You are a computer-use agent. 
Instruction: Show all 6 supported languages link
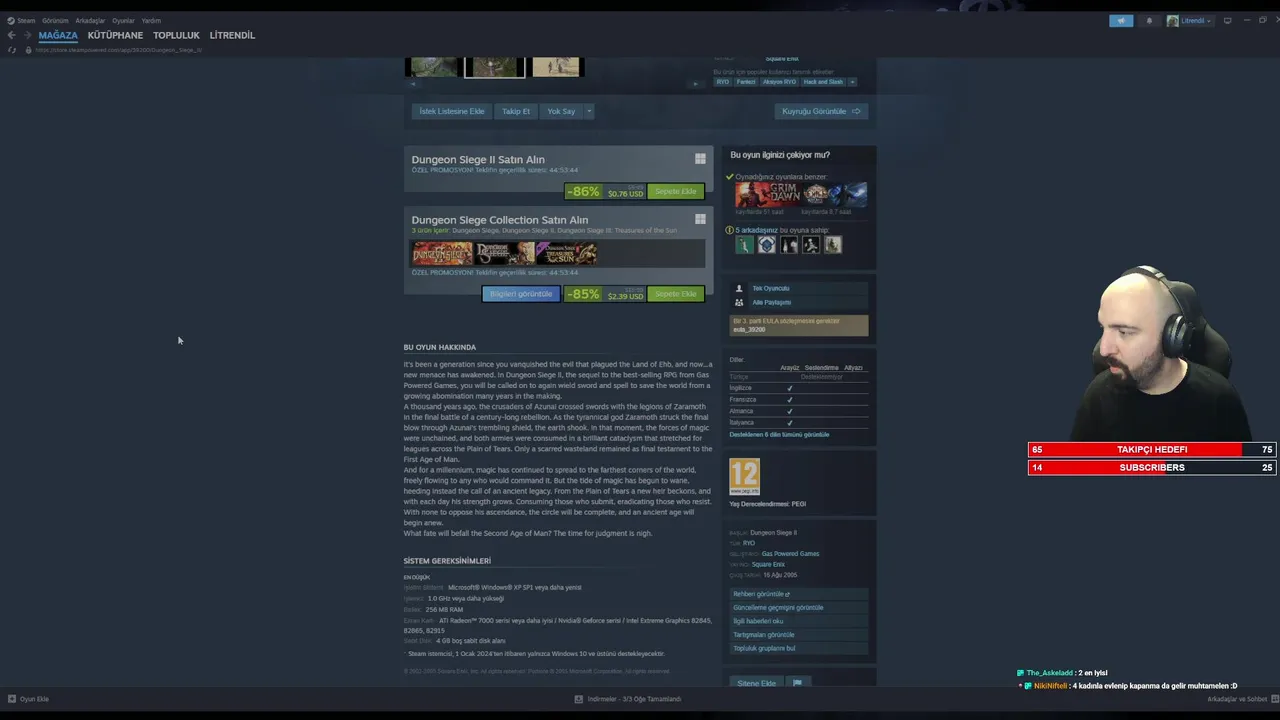(779, 435)
